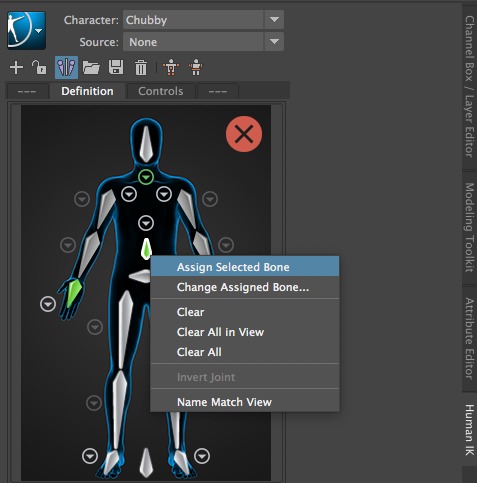Click the create control rig icon
This screenshot has width=477, height=483.
click(x=171, y=67)
